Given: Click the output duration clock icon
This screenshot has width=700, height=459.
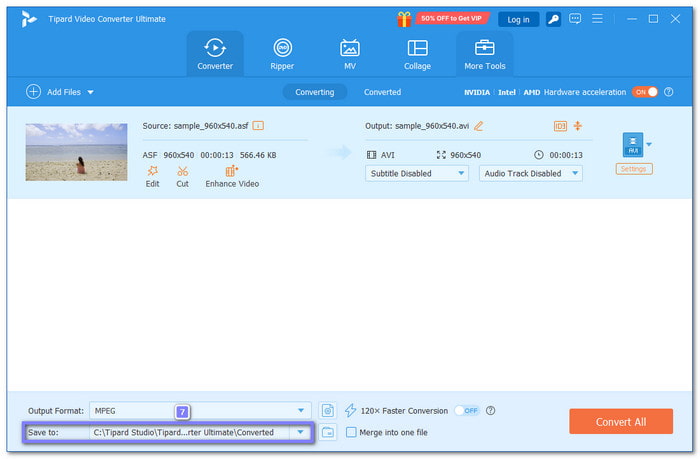Looking at the screenshot, I should click(539, 155).
